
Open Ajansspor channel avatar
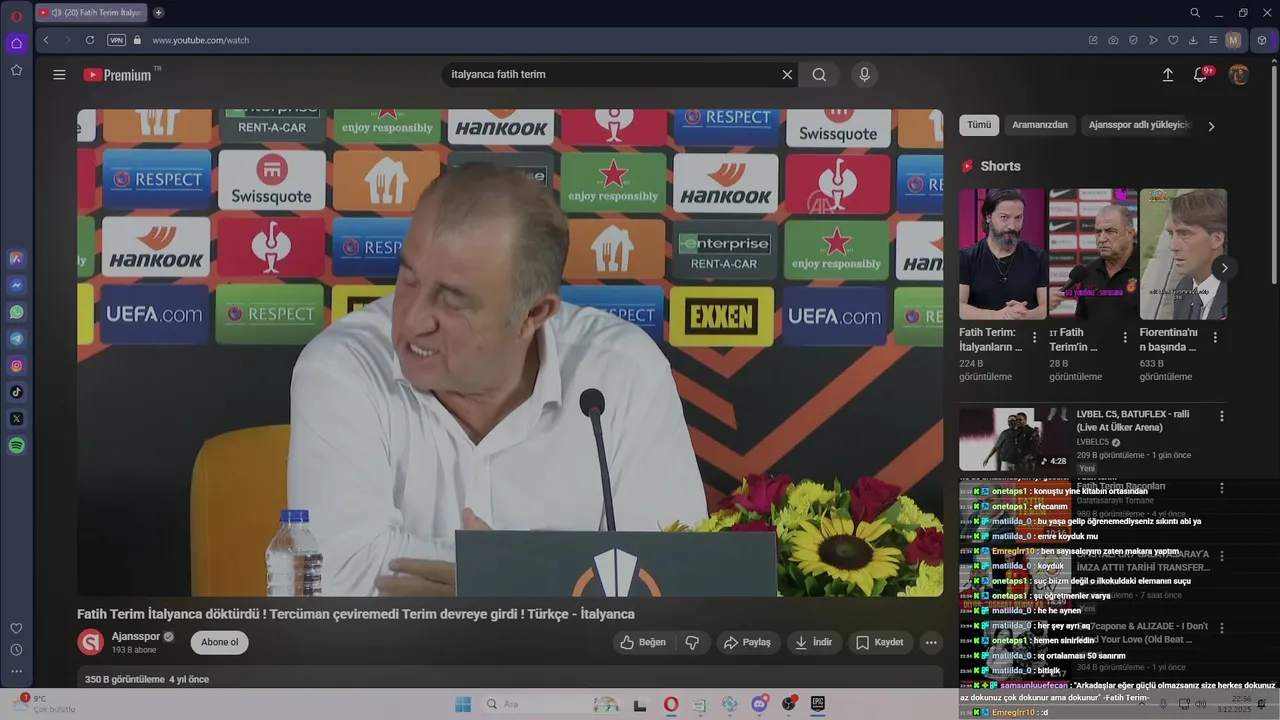point(91,642)
